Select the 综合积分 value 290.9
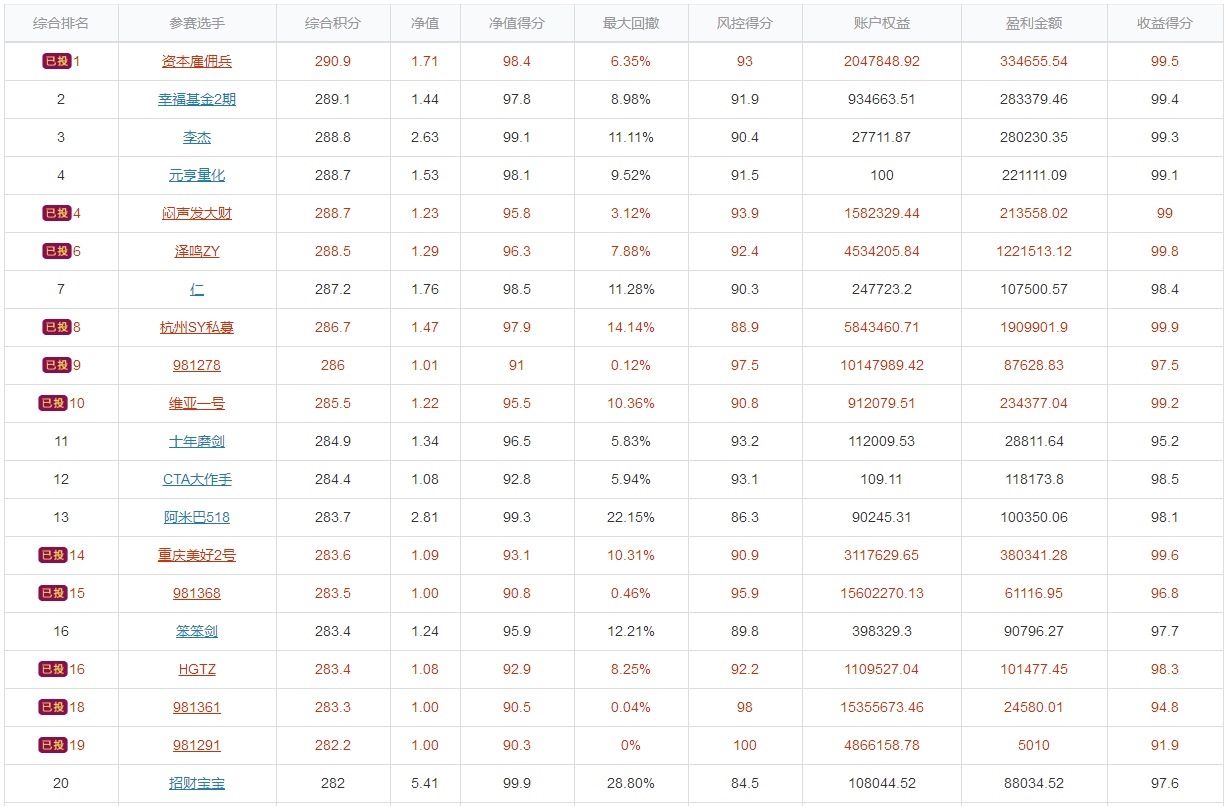Viewport: 1228px width, 806px height. point(333,61)
